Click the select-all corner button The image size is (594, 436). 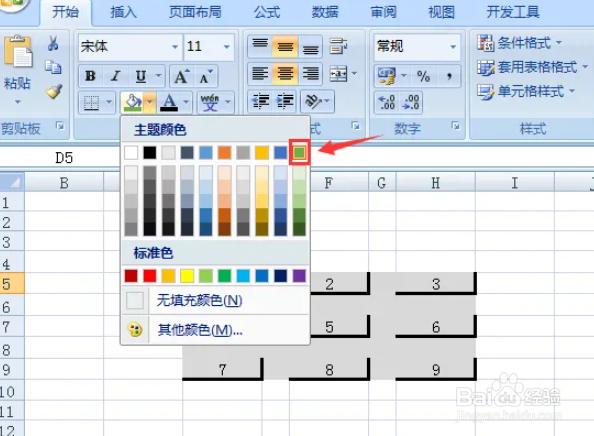pos(12,182)
